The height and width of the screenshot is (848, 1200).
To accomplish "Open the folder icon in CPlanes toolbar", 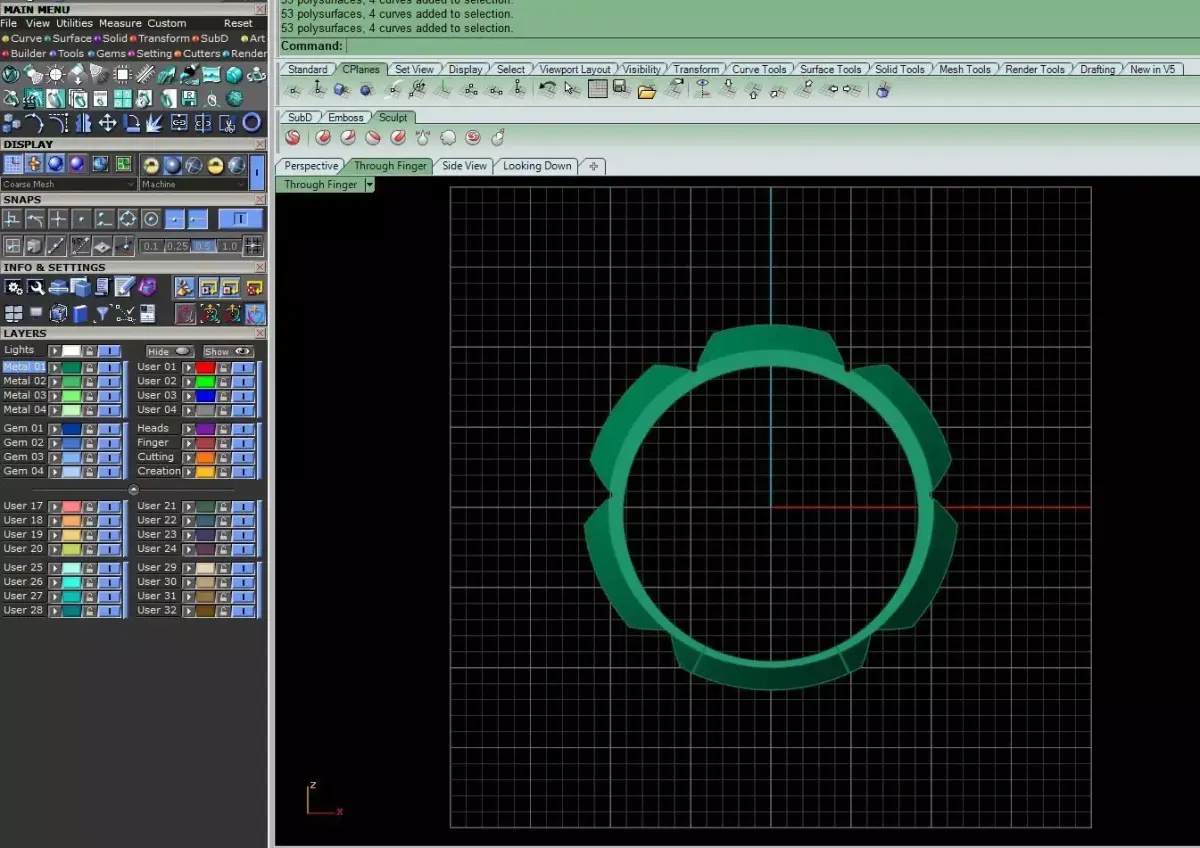I will 646,90.
